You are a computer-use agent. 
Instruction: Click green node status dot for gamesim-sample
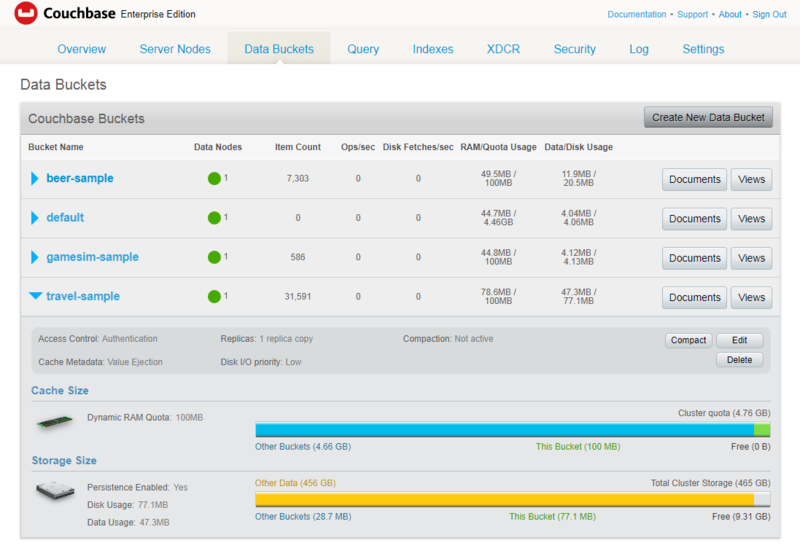[214, 257]
